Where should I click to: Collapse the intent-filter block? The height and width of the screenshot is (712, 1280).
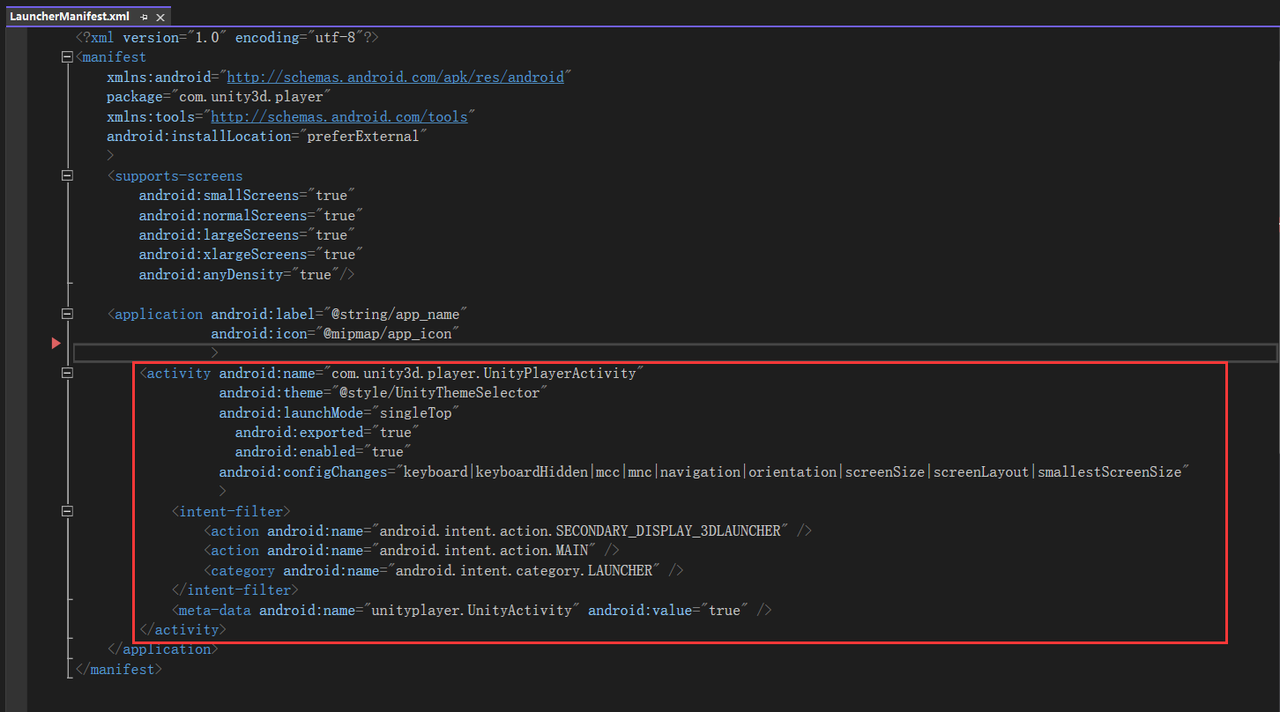point(67,511)
